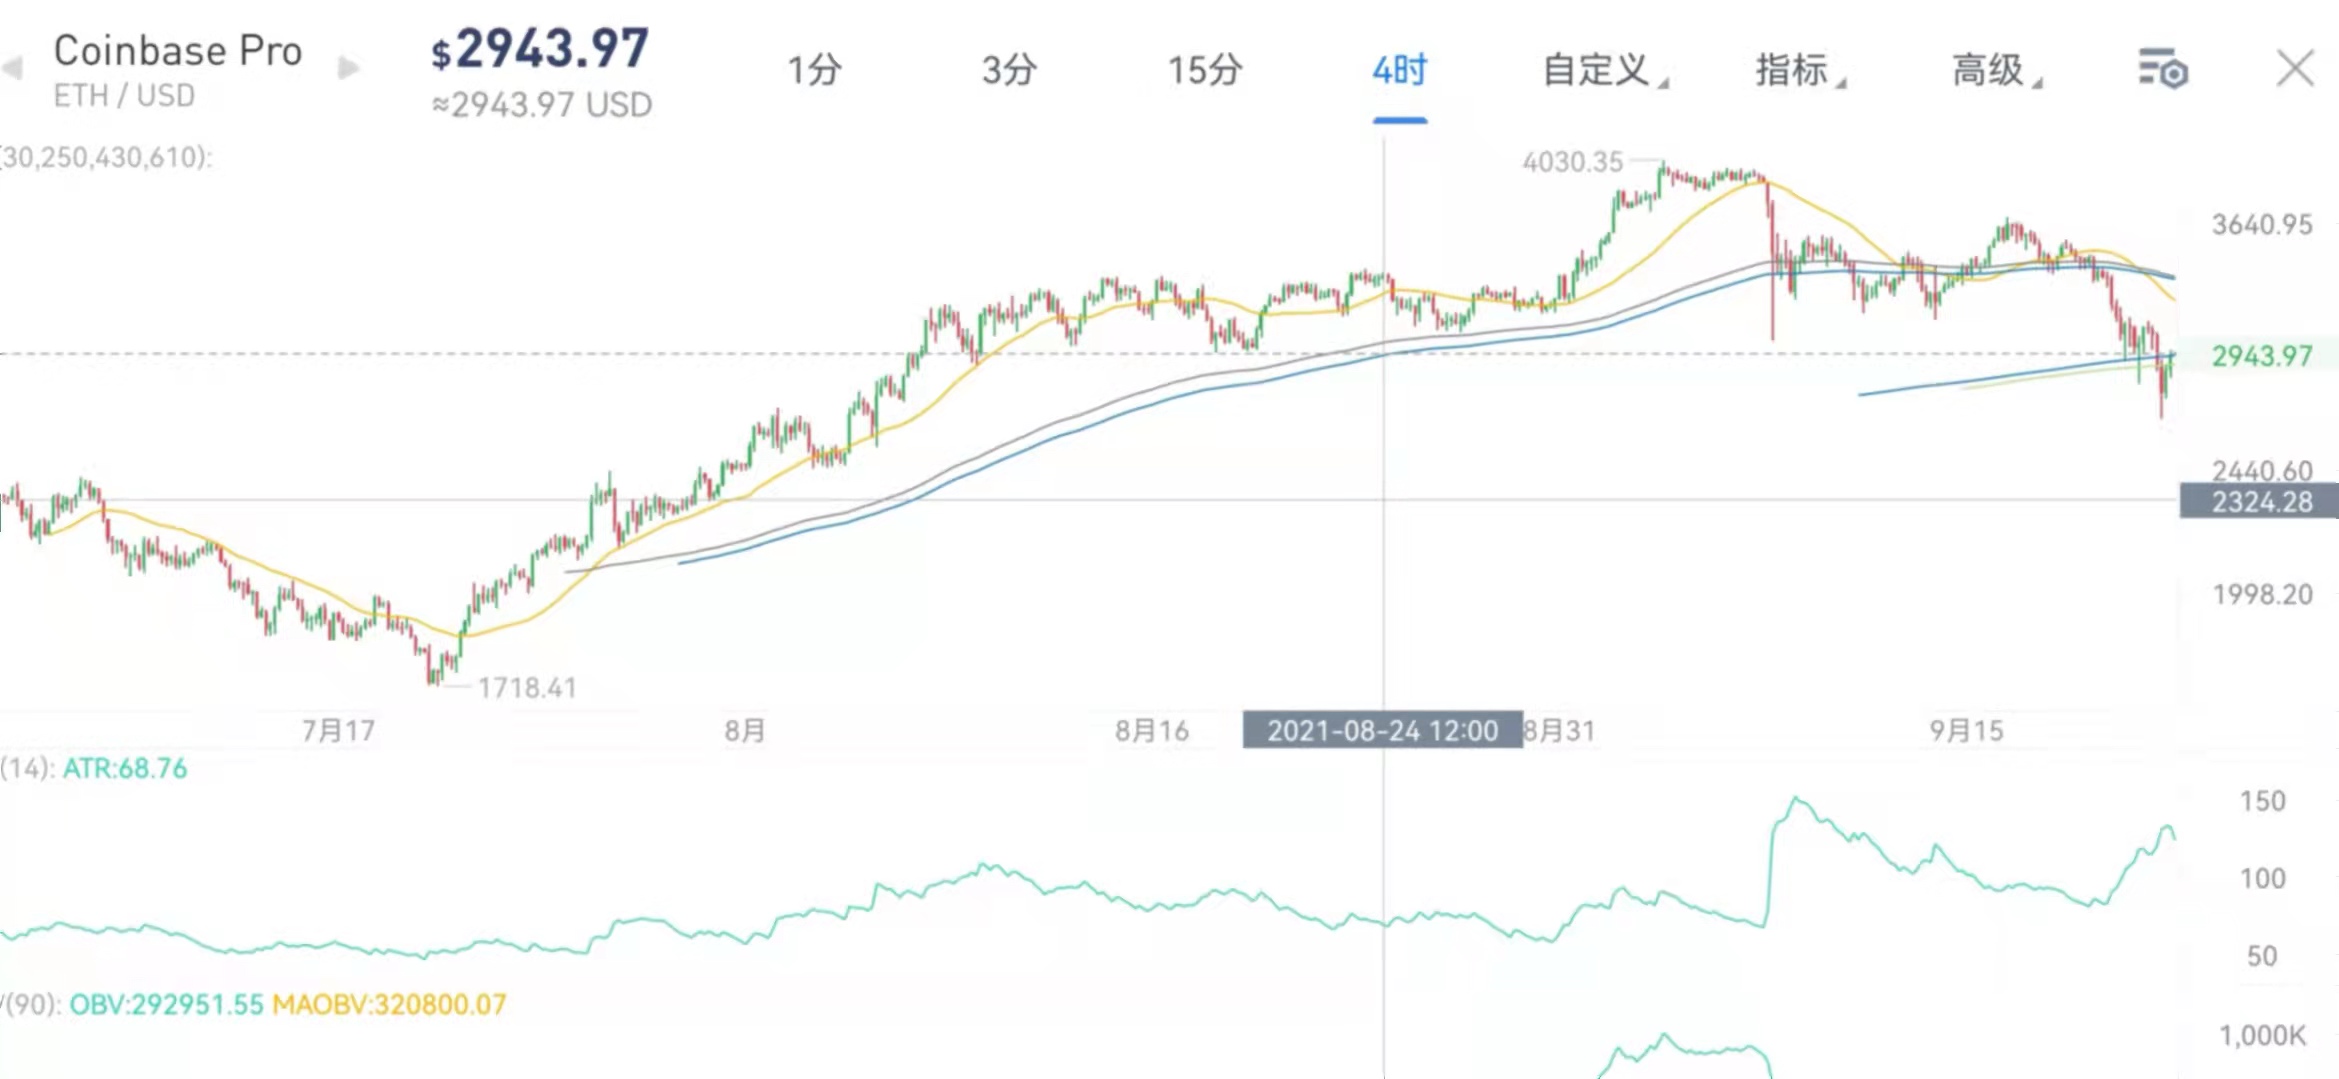Select the 1分 timeframe tab
The width and height of the screenshot is (2339, 1079).
coord(814,70)
